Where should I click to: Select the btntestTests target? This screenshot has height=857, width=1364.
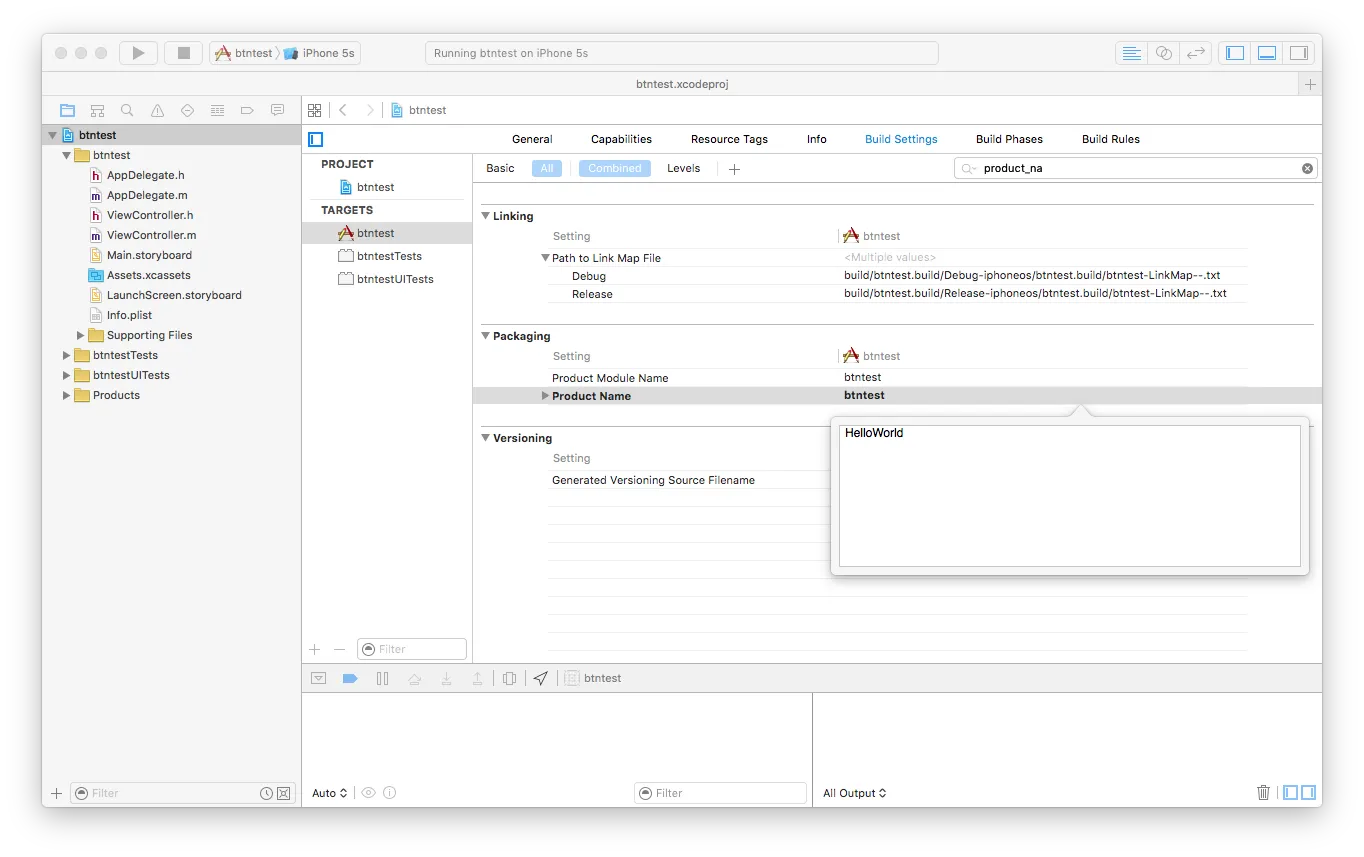[387, 256]
